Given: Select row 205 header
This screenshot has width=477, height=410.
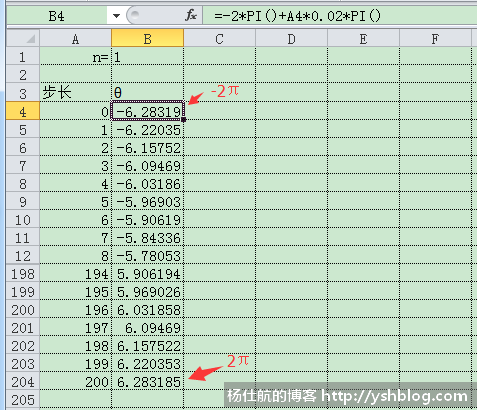Looking at the screenshot, I should coord(23,399).
